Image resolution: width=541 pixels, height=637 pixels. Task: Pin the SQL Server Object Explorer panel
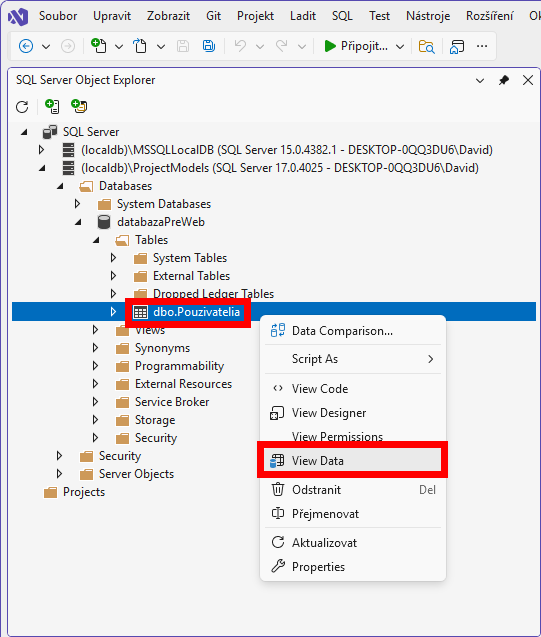[504, 80]
